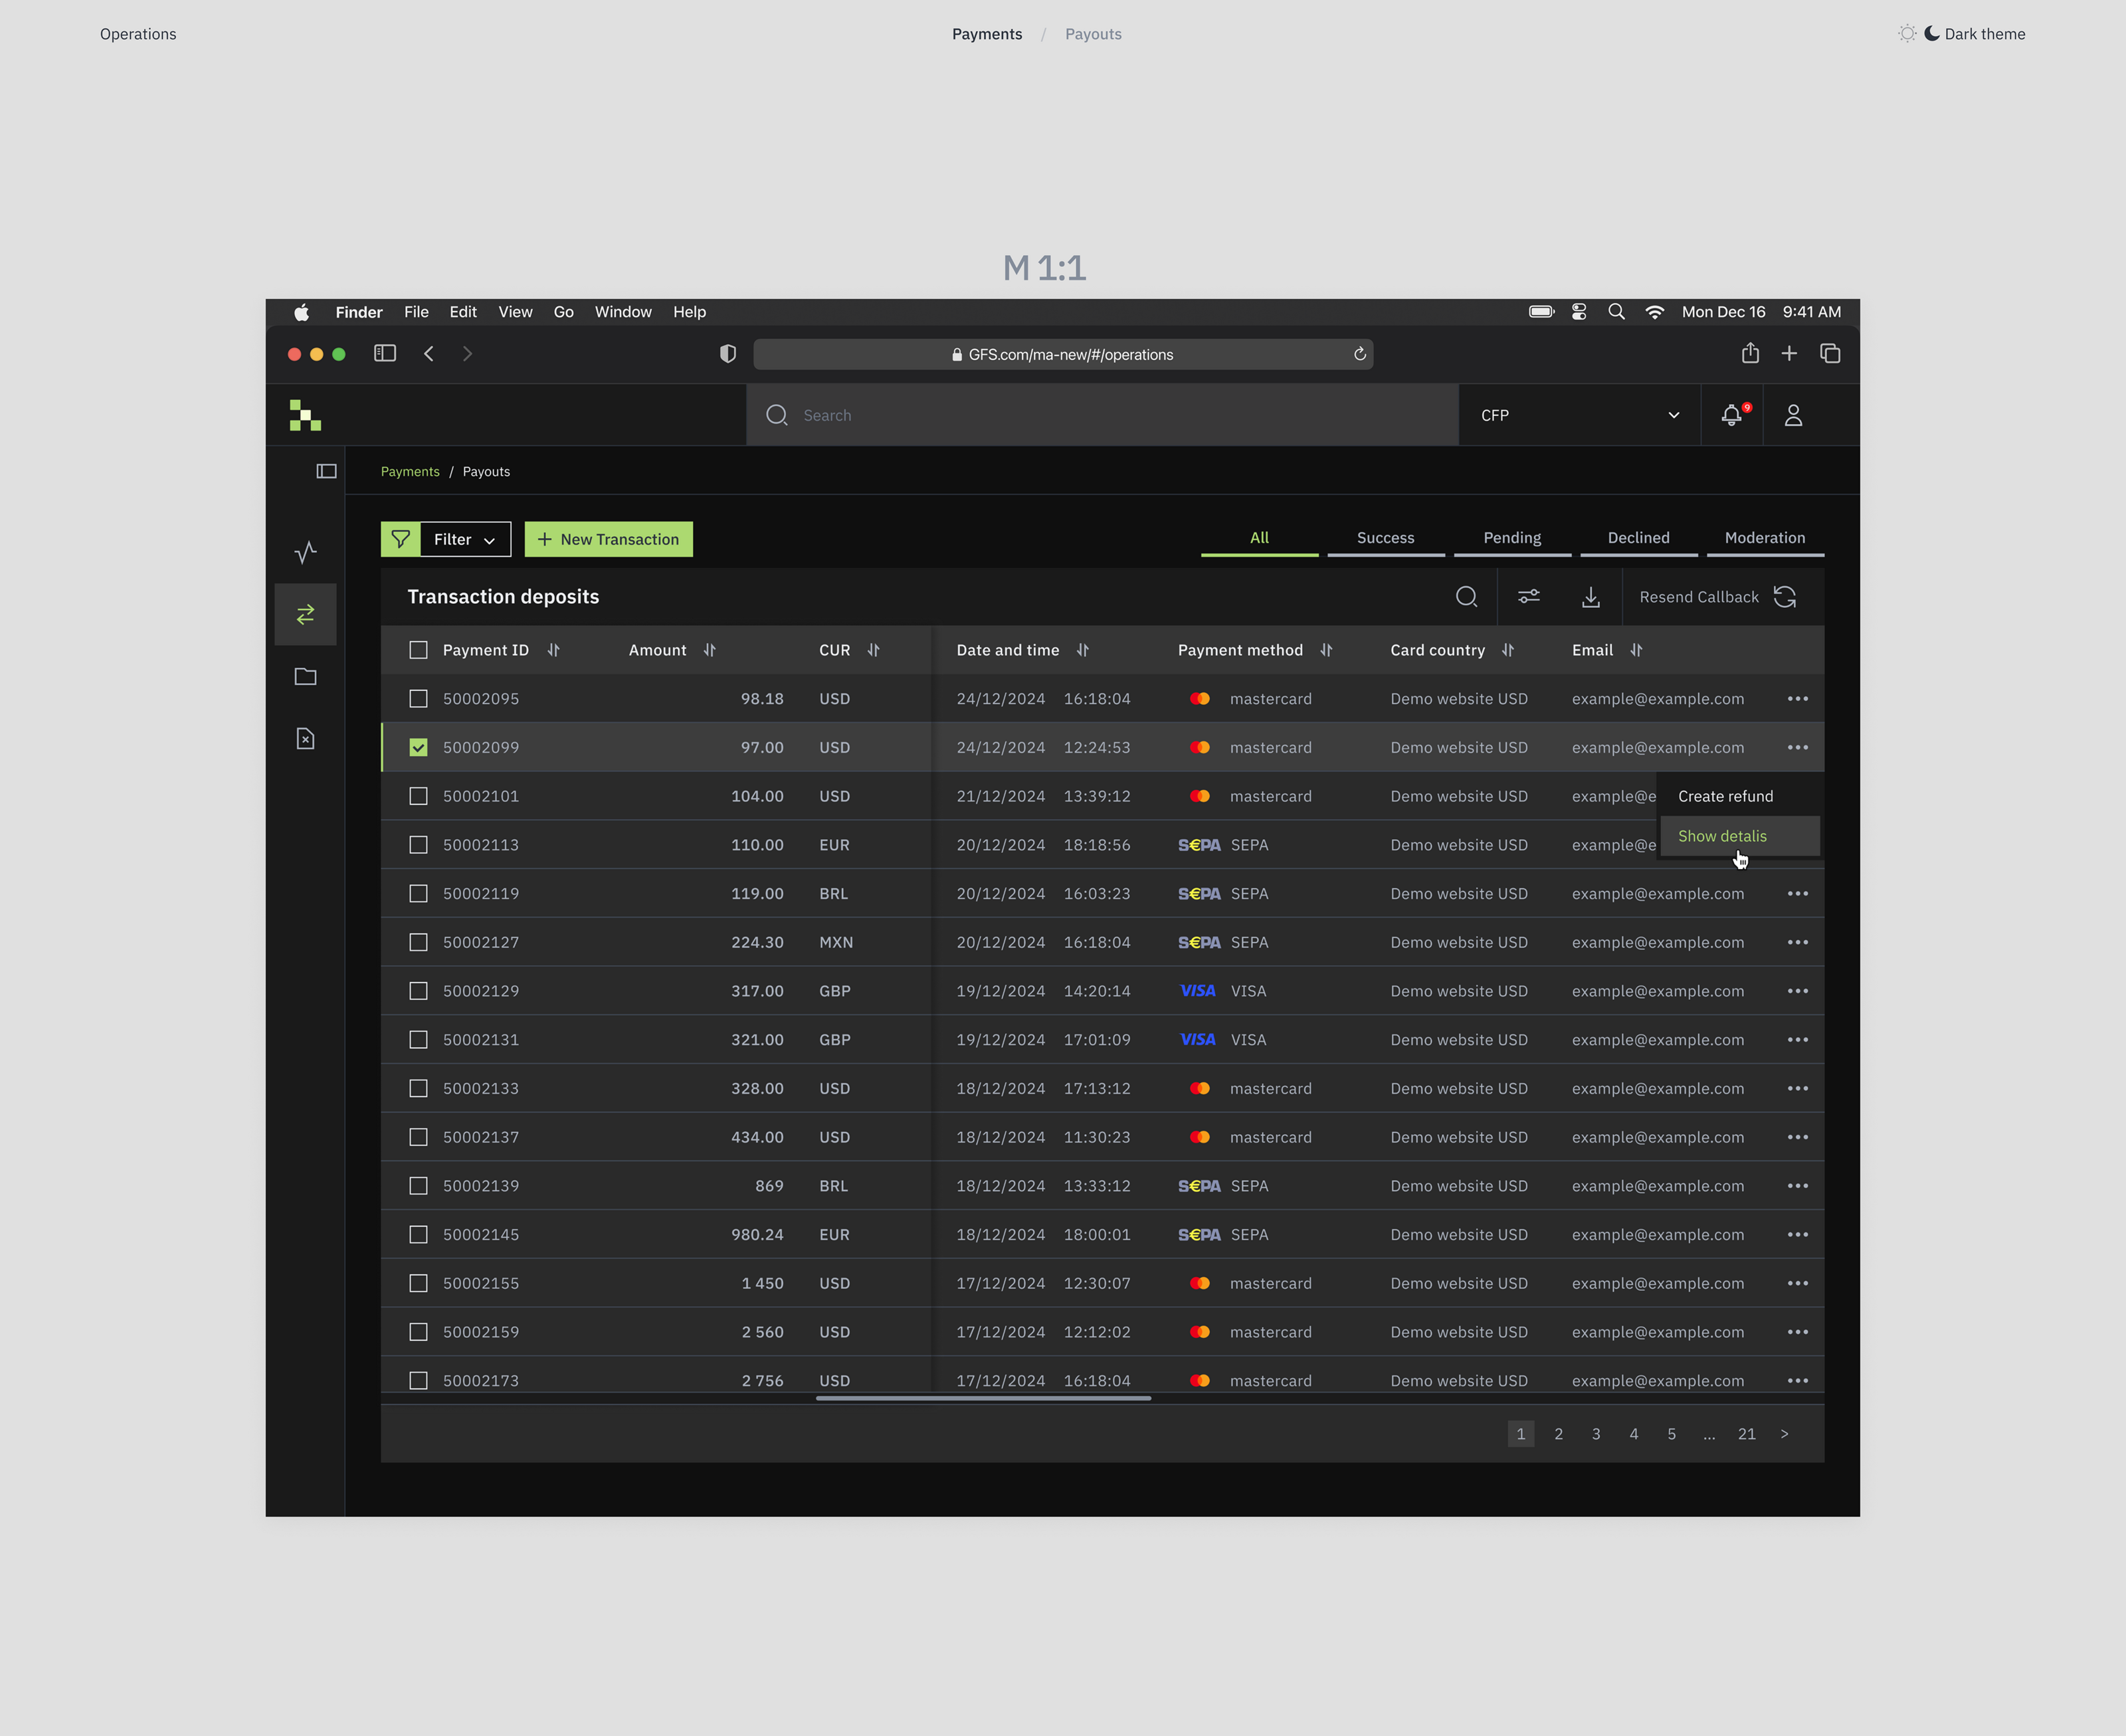Image resolution: width=2126 pixels, height=1736 pixels.
Task: Open the CFP account dropdown
Action: pos(1579,415)
